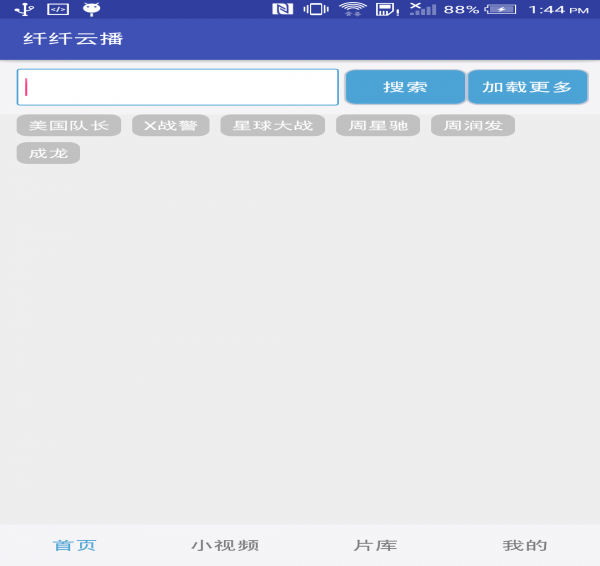Open the 小视频 short videos tab
The image size is (600, 566).
(225, 545)
